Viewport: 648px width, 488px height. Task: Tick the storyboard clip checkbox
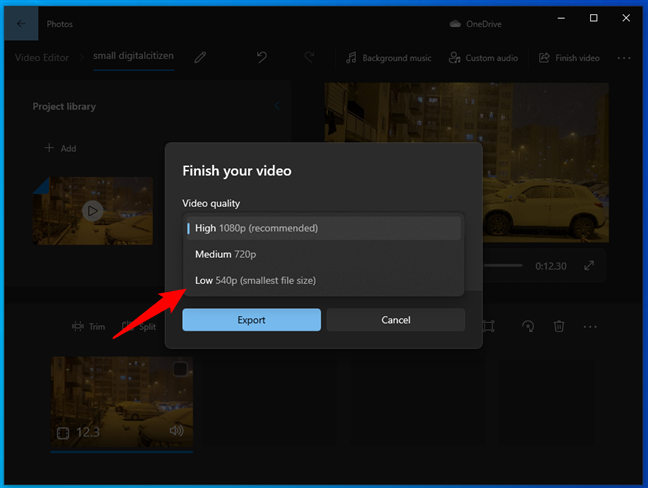pyautogui.click(x=180, y=369)
